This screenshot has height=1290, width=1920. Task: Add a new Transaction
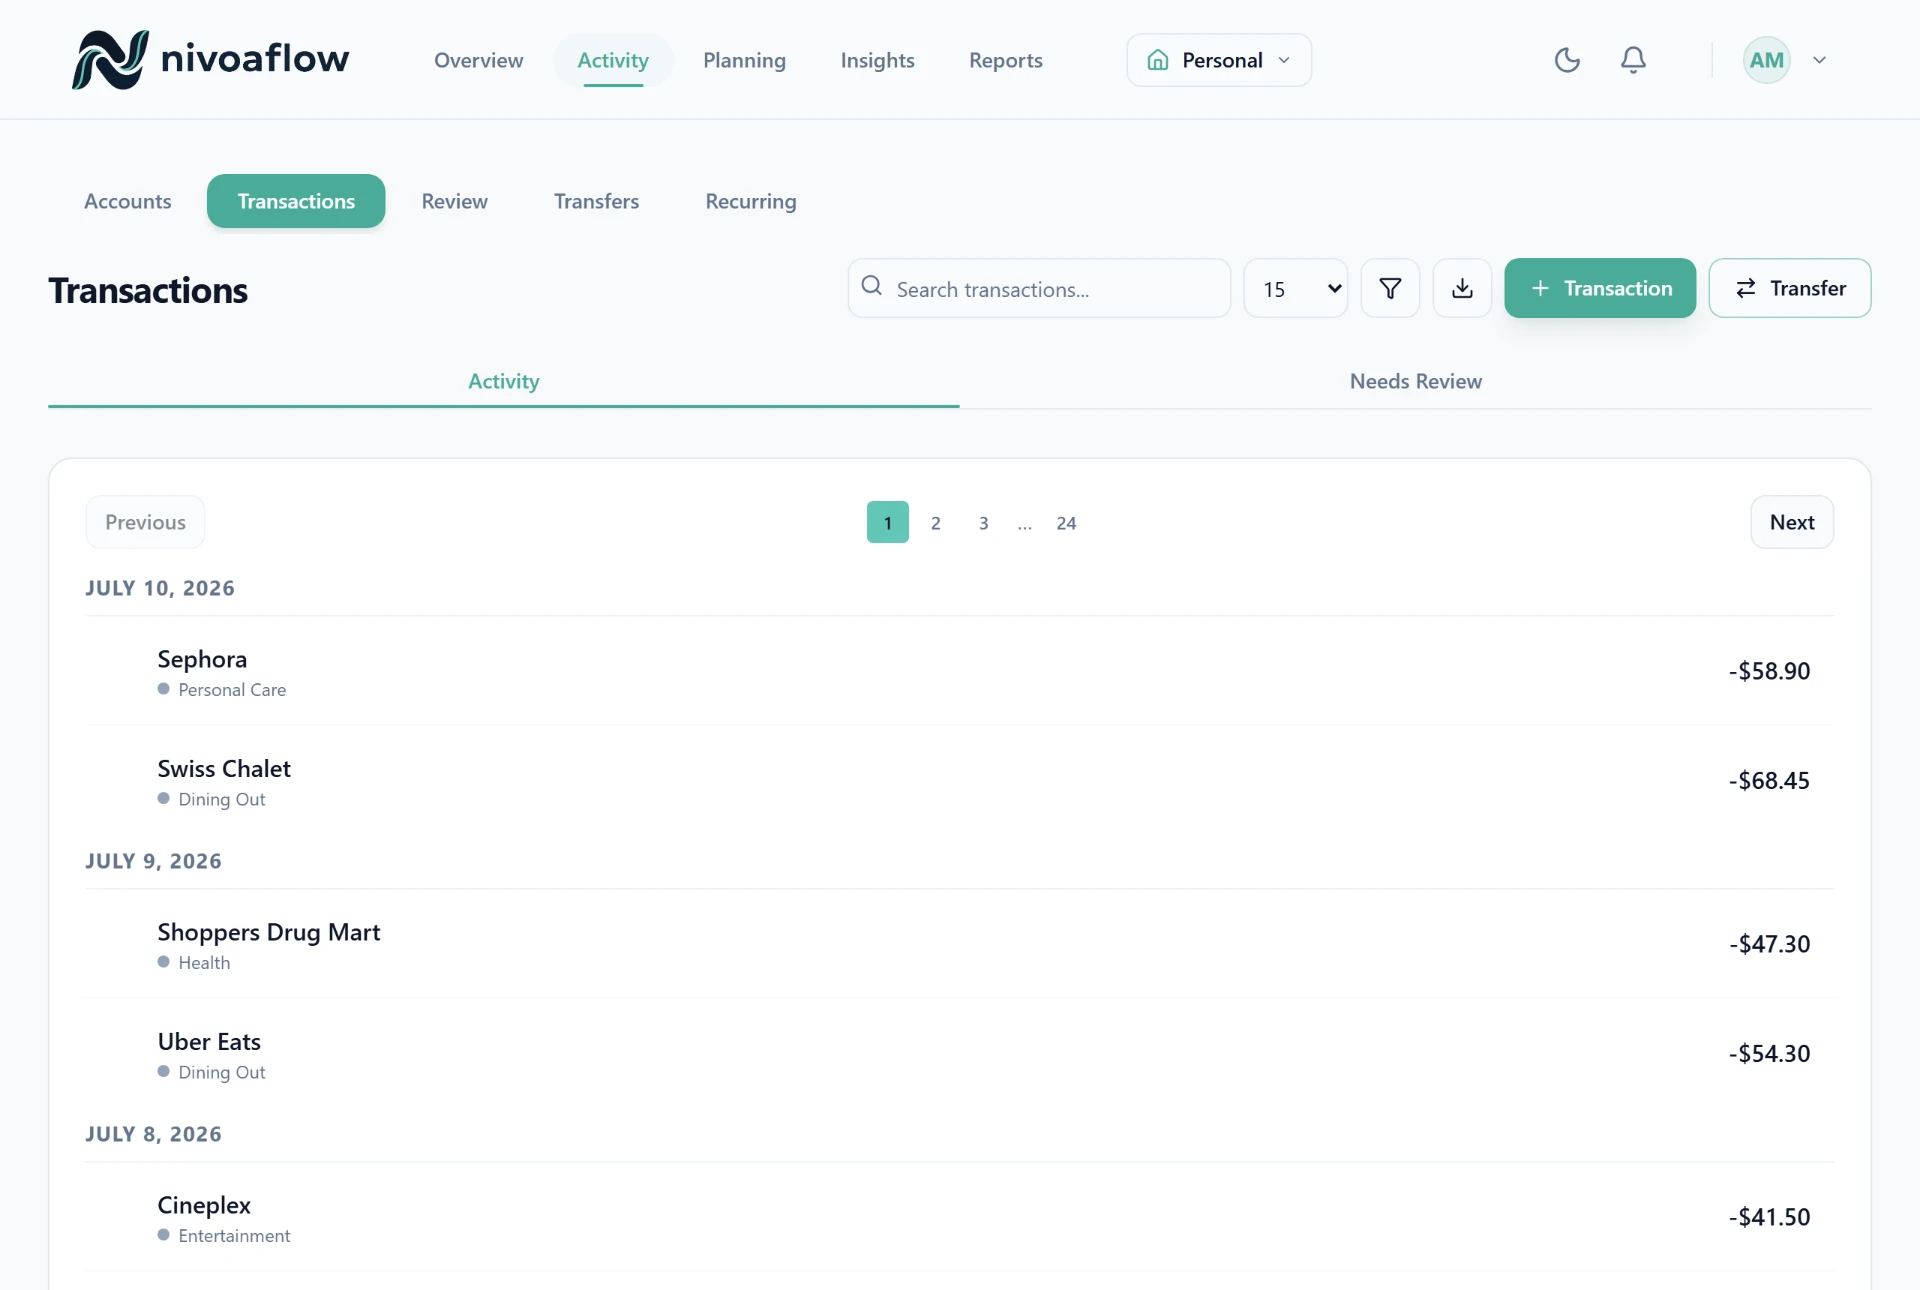[1600, 288]
